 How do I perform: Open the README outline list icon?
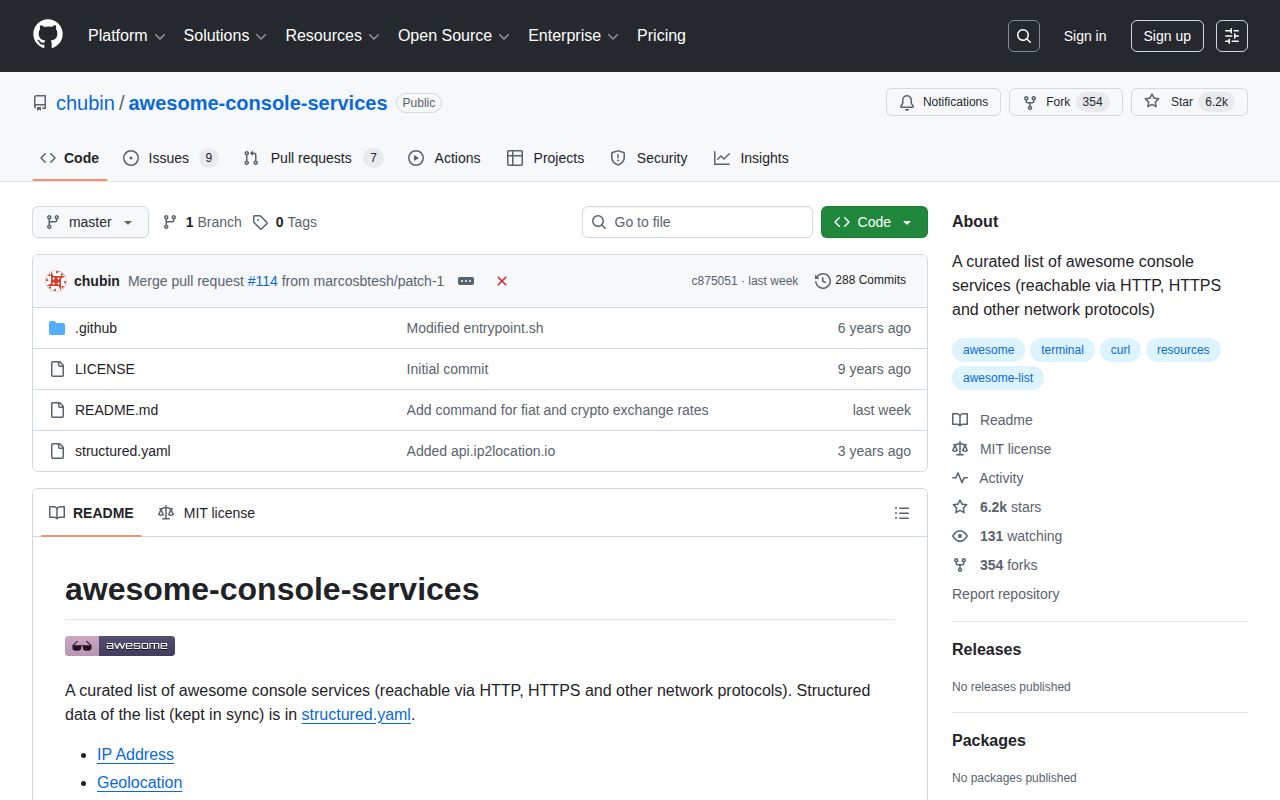click(x=901, y=512)
